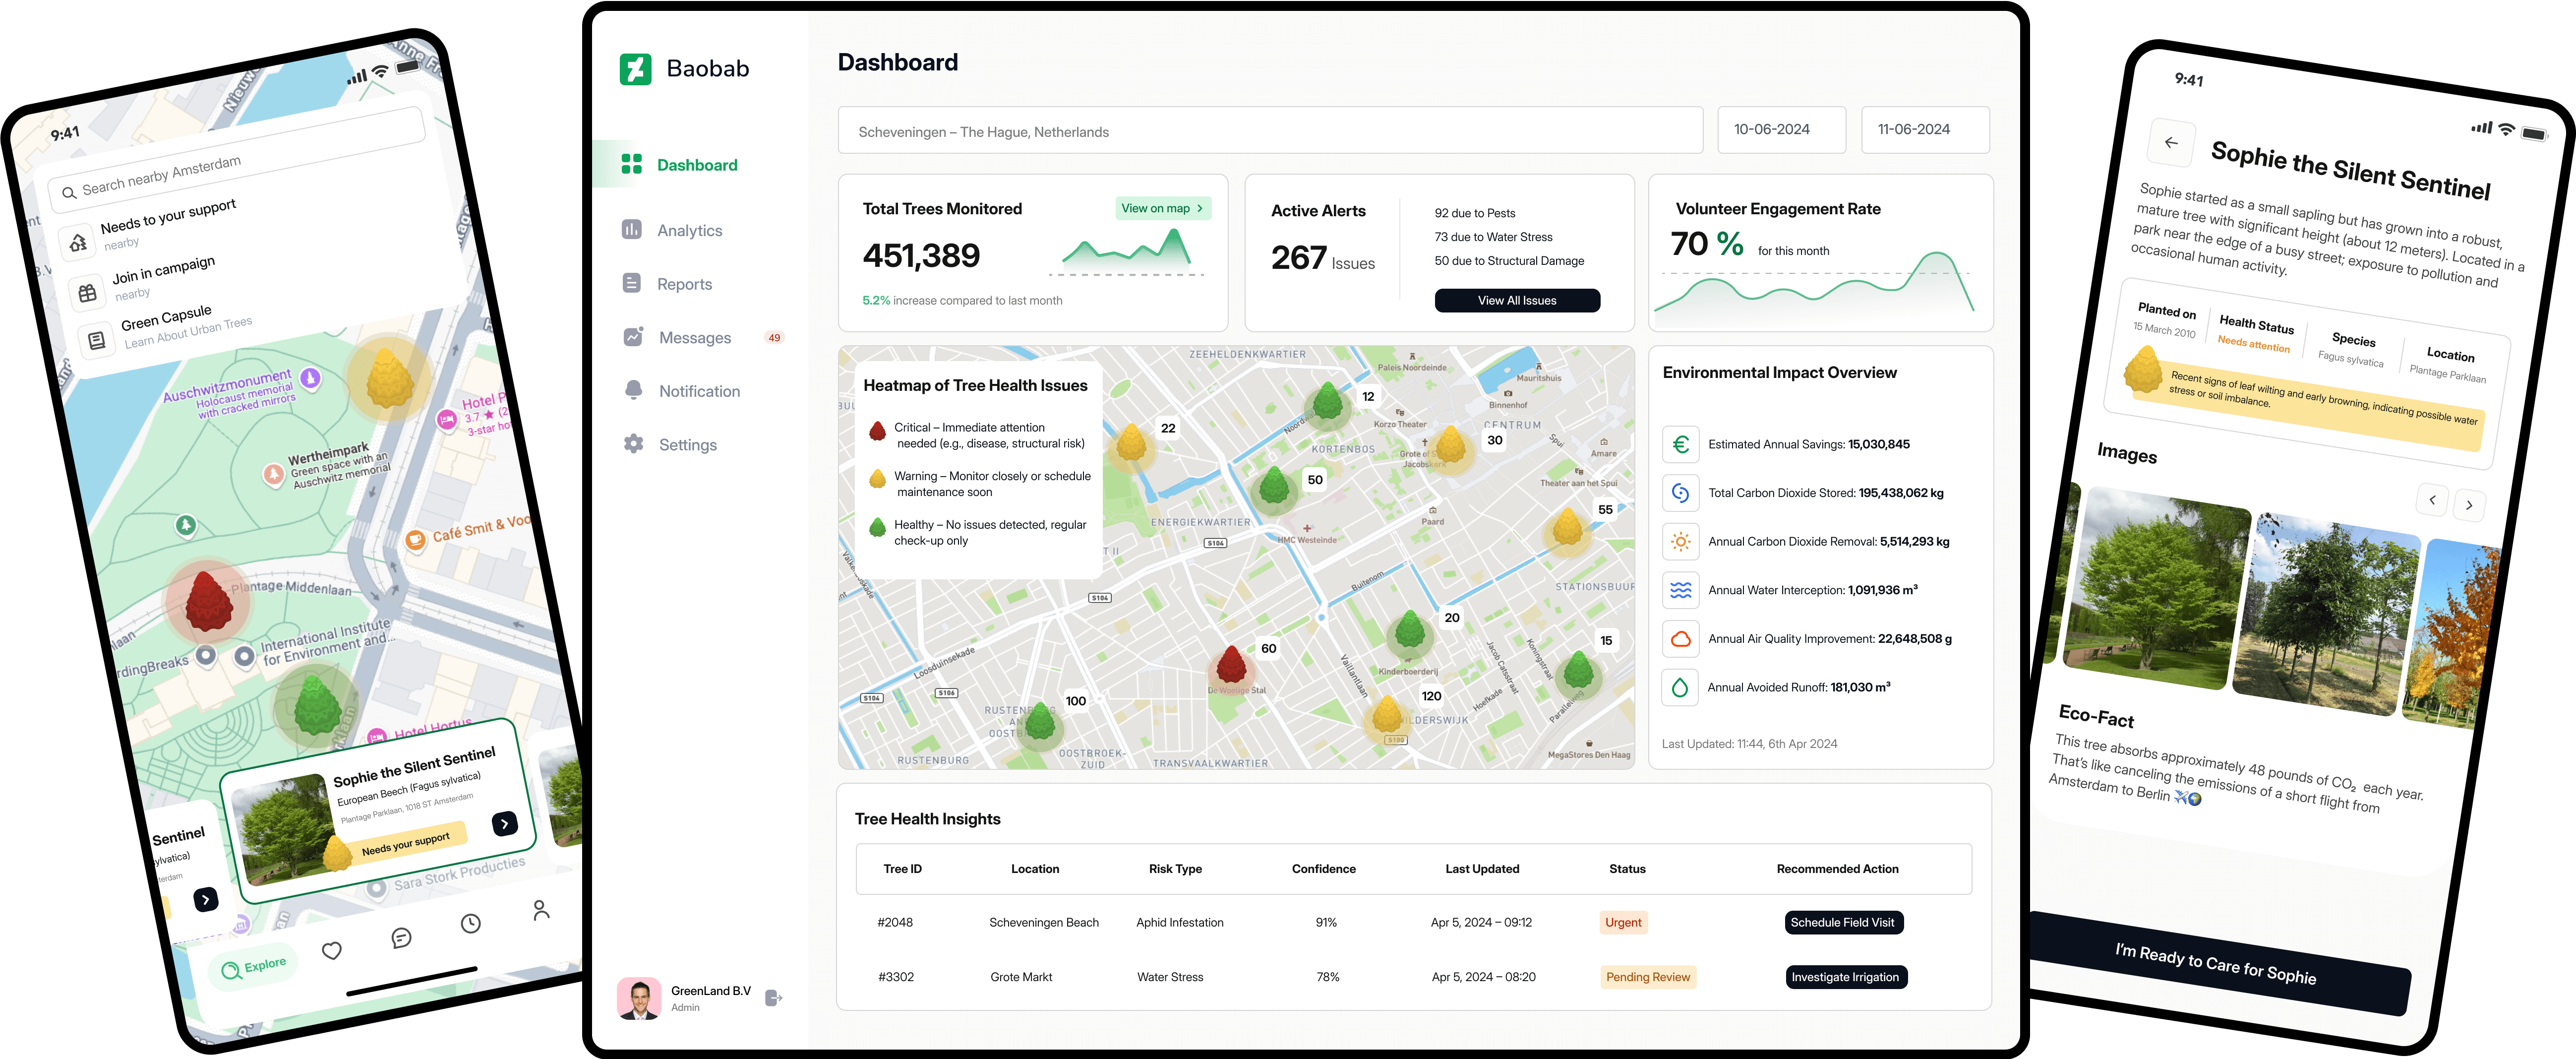This screenshot has width=2576, height=1059.
Task: Click the heart favorites icon on left phone
Action: (x=332, y=950)
